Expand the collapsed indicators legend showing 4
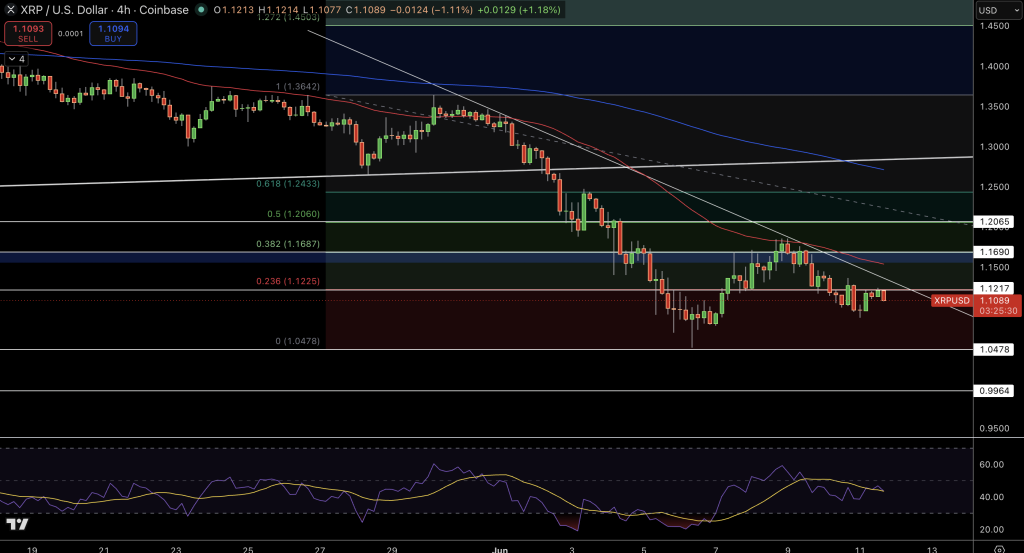 [16, 59]
